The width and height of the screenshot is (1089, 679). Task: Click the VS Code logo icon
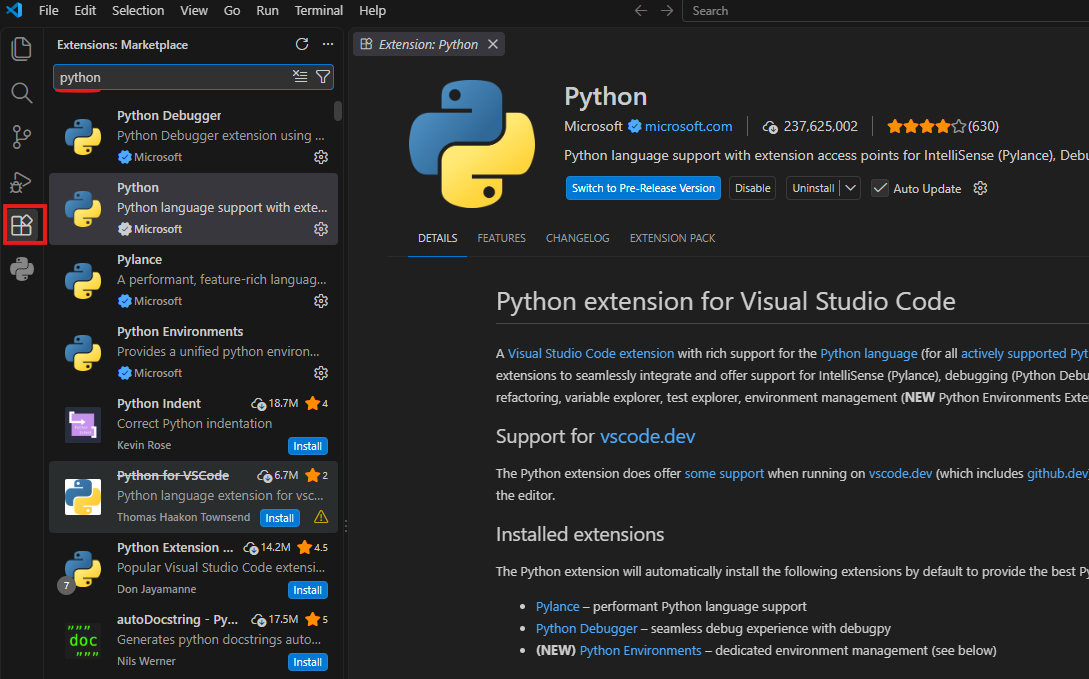14,10
